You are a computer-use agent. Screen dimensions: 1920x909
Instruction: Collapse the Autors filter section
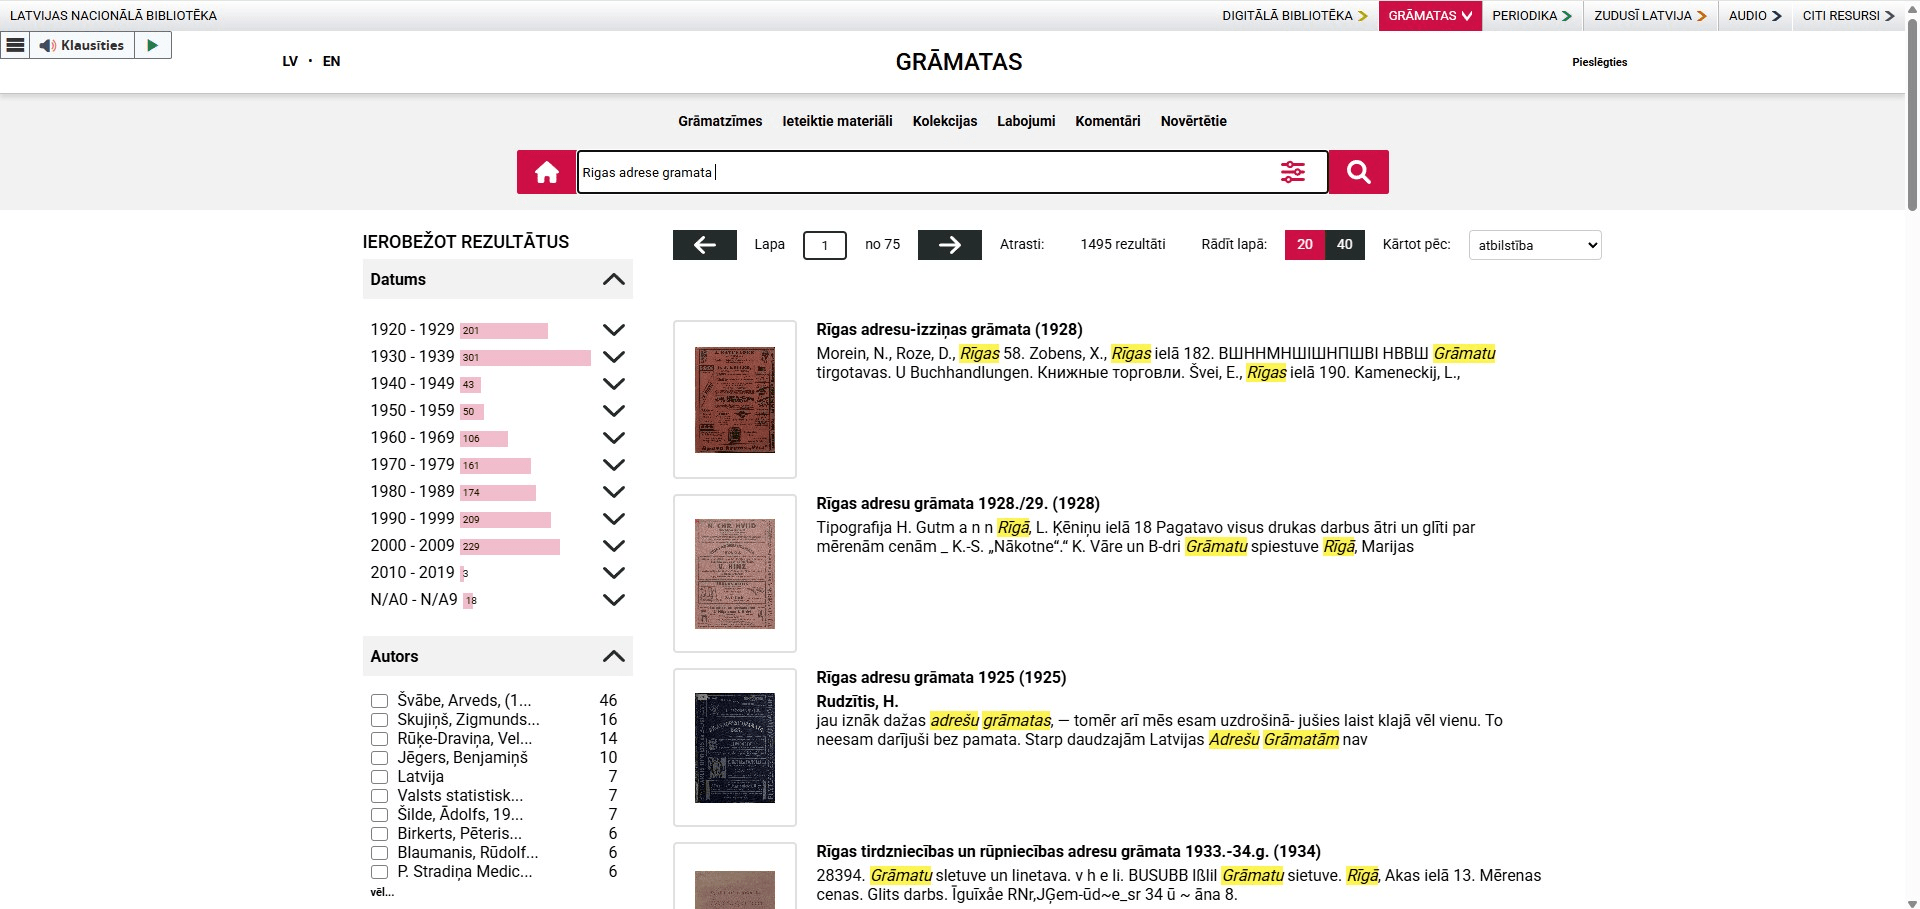[x=614, y=656]
